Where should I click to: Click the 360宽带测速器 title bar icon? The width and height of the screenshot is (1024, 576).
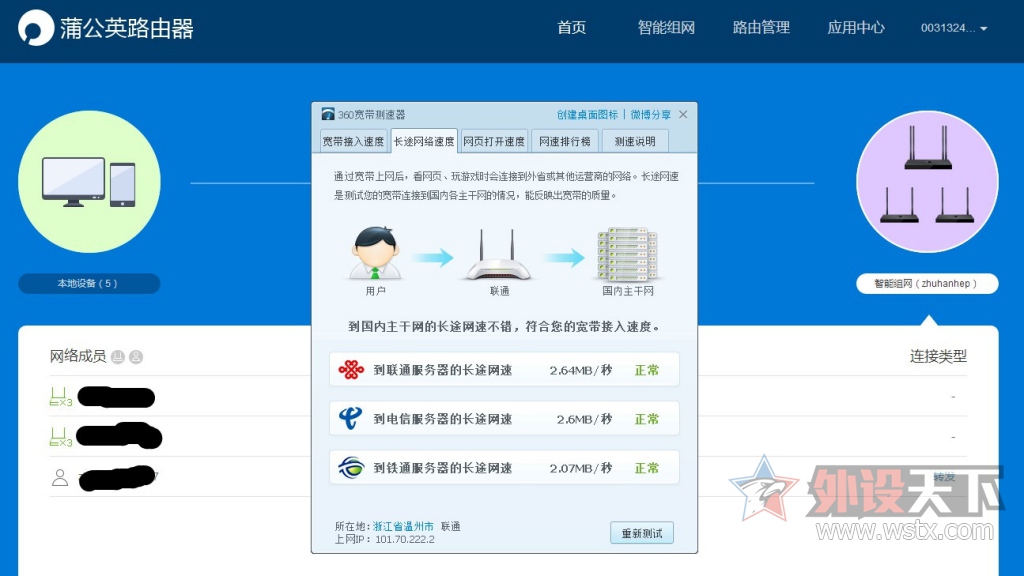click(x=328, y=114)
